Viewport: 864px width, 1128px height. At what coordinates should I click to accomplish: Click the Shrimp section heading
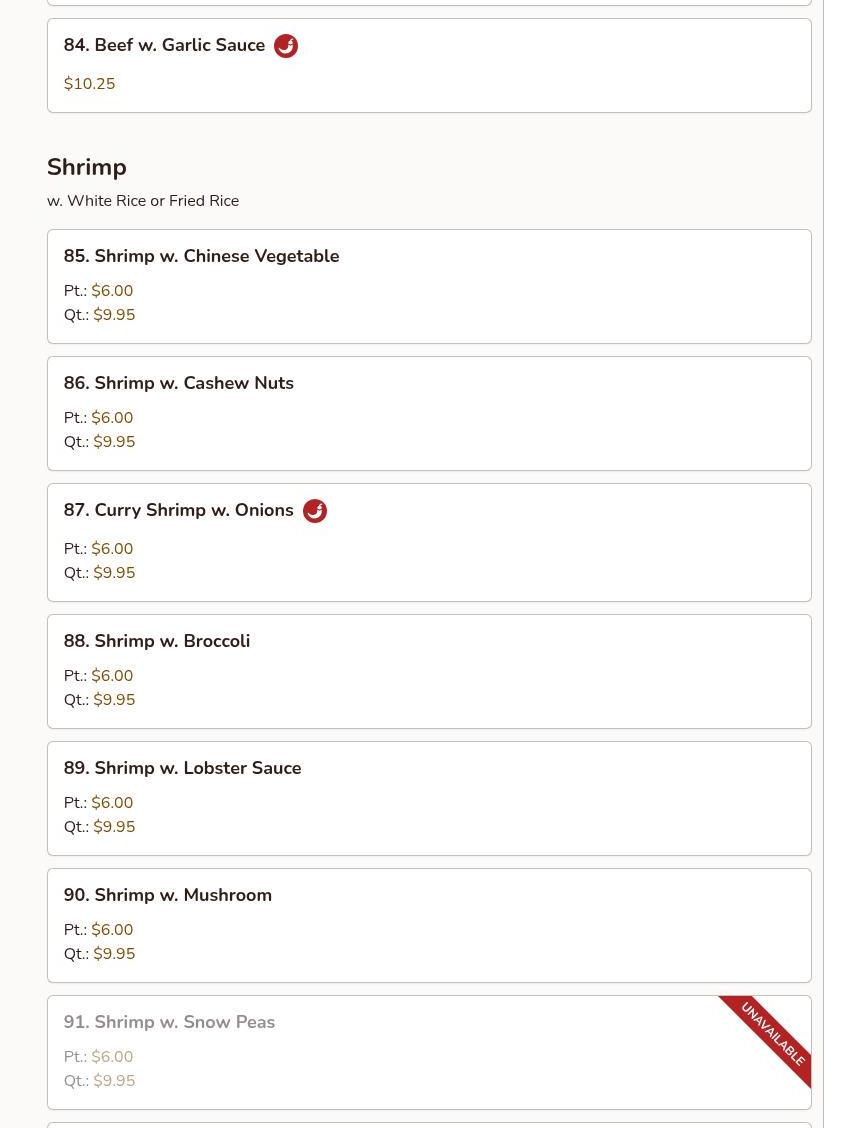(87, 168)
